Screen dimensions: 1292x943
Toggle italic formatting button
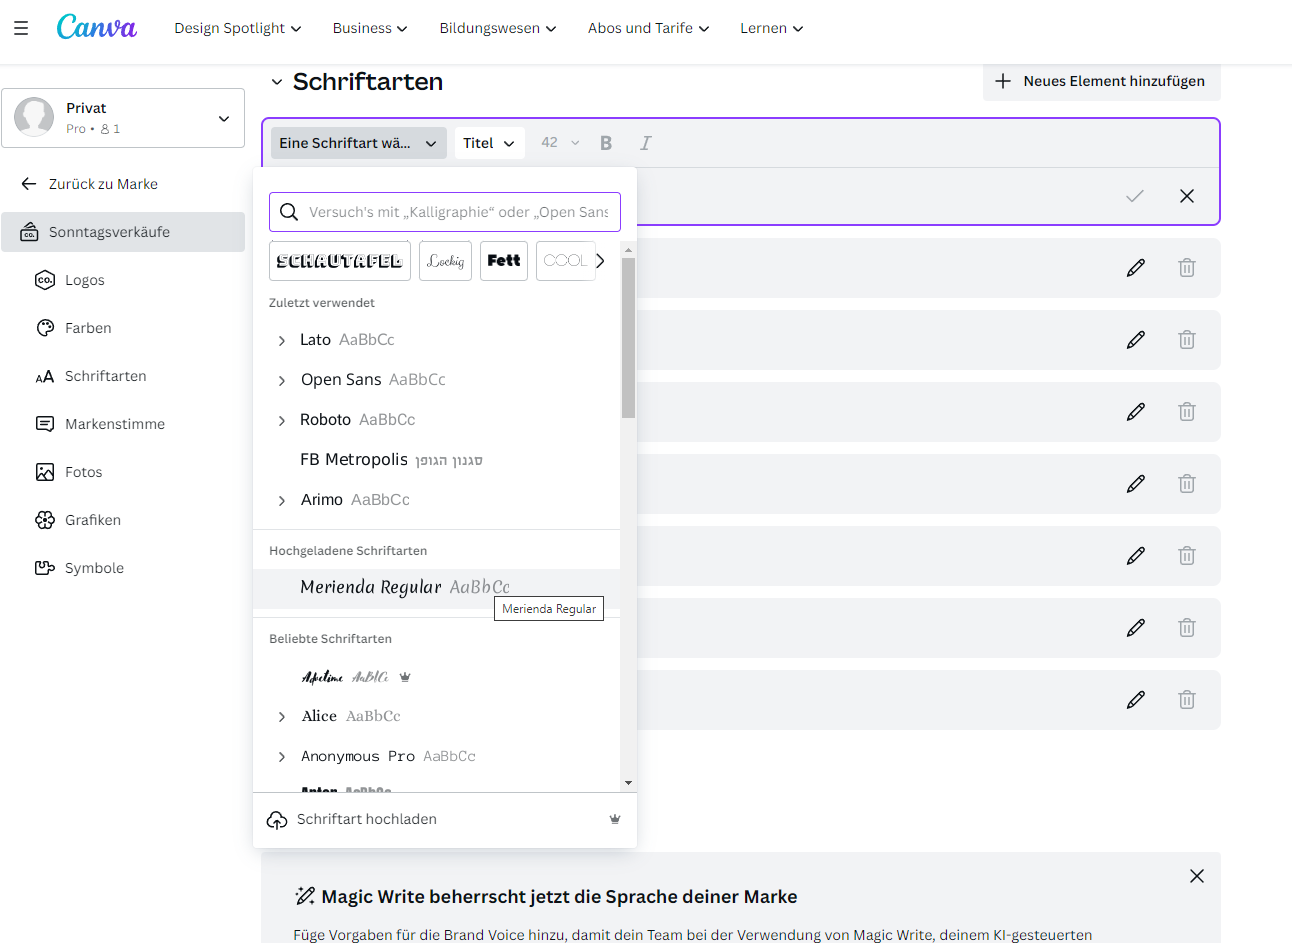click(x=646, y=143)
